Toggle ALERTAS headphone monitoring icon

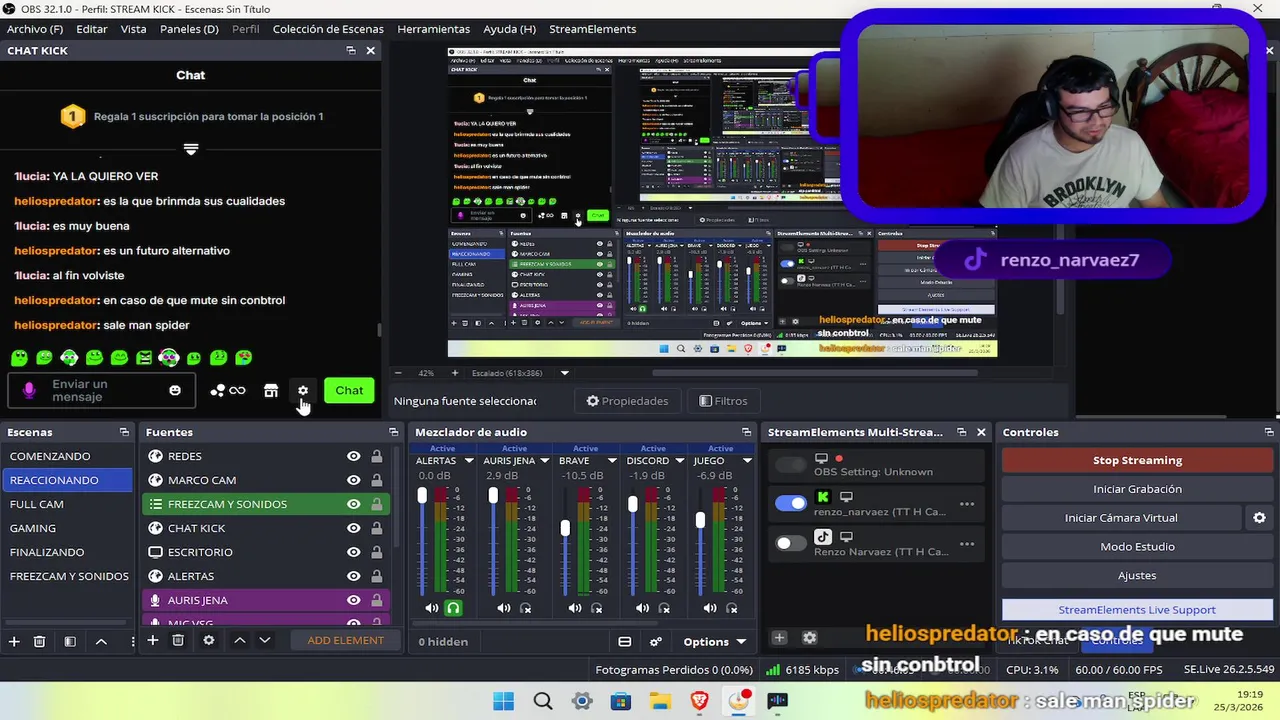coord(453,608)
